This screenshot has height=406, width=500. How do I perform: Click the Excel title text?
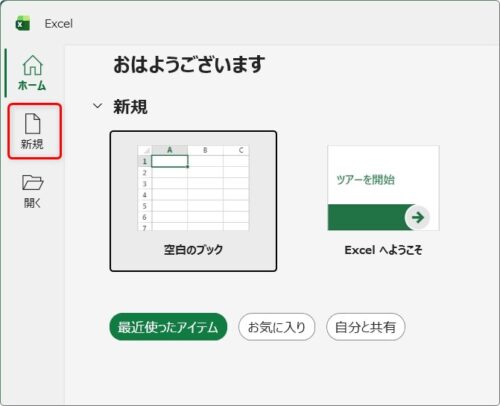coord(59,24)
